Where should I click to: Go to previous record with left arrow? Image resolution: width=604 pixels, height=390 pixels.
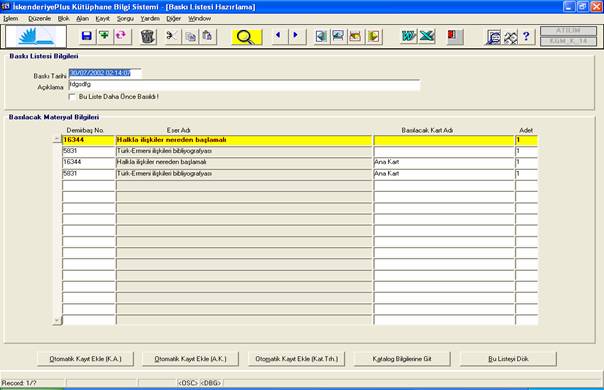279,36
